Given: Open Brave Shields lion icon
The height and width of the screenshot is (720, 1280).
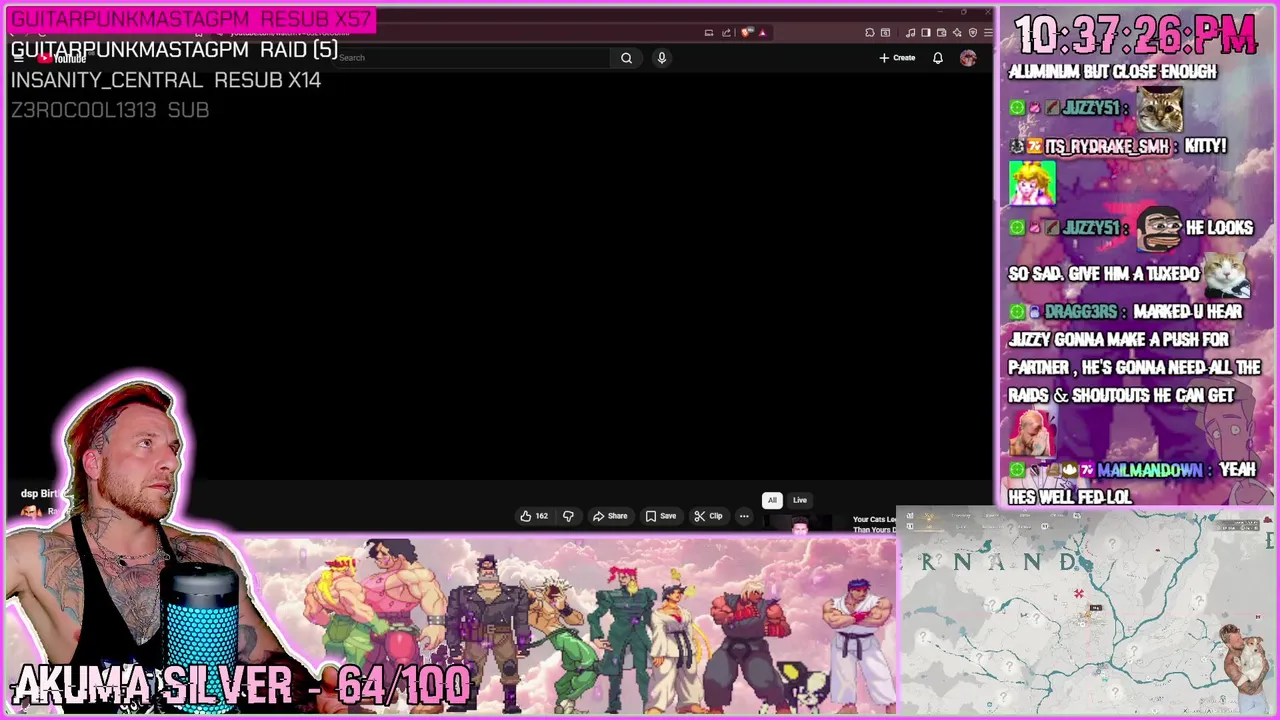Looking at the screenshot, I should pyautogui.click(x=745, y=33).
